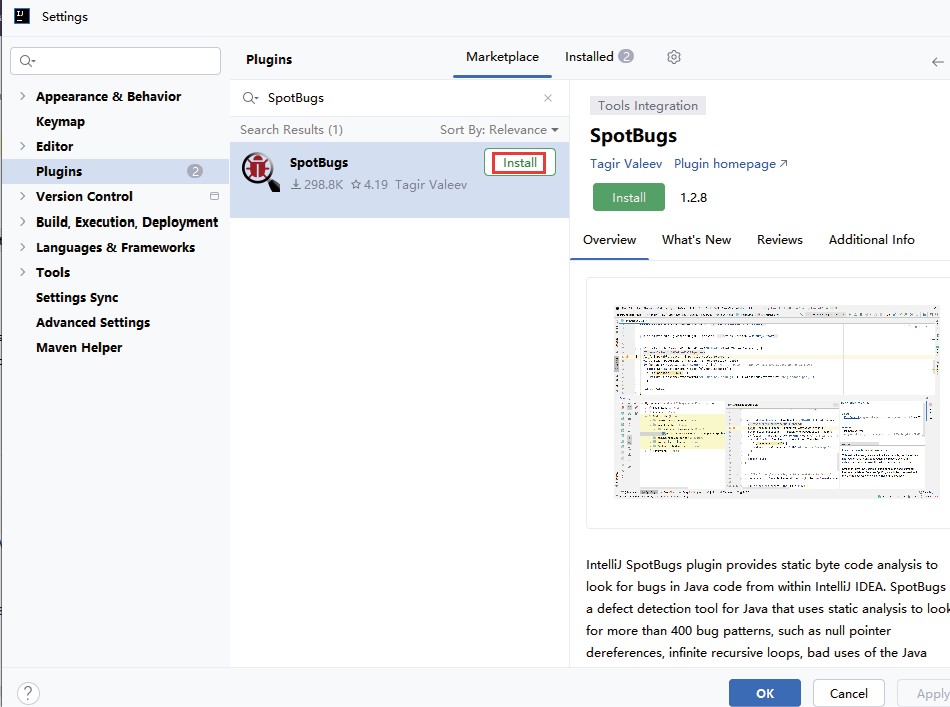Click the SpotBugs plugin screenshot thumbnail
Screen dimensions: 950x707
coord(776,402)
